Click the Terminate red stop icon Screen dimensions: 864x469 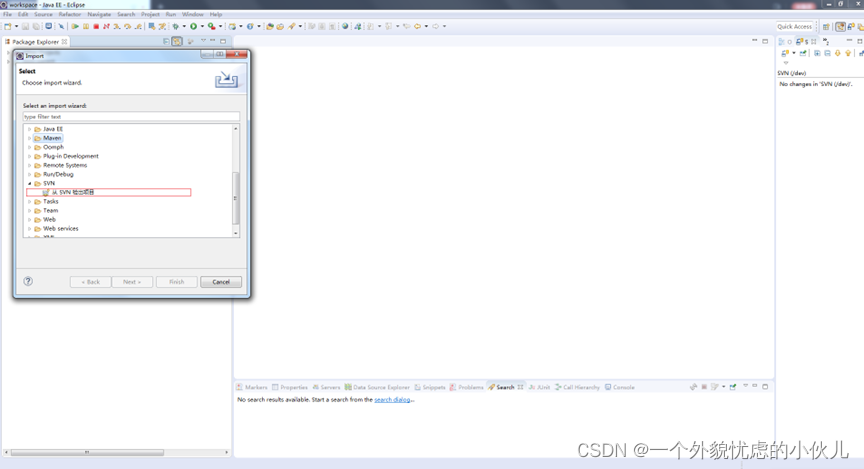click(96, 26)
